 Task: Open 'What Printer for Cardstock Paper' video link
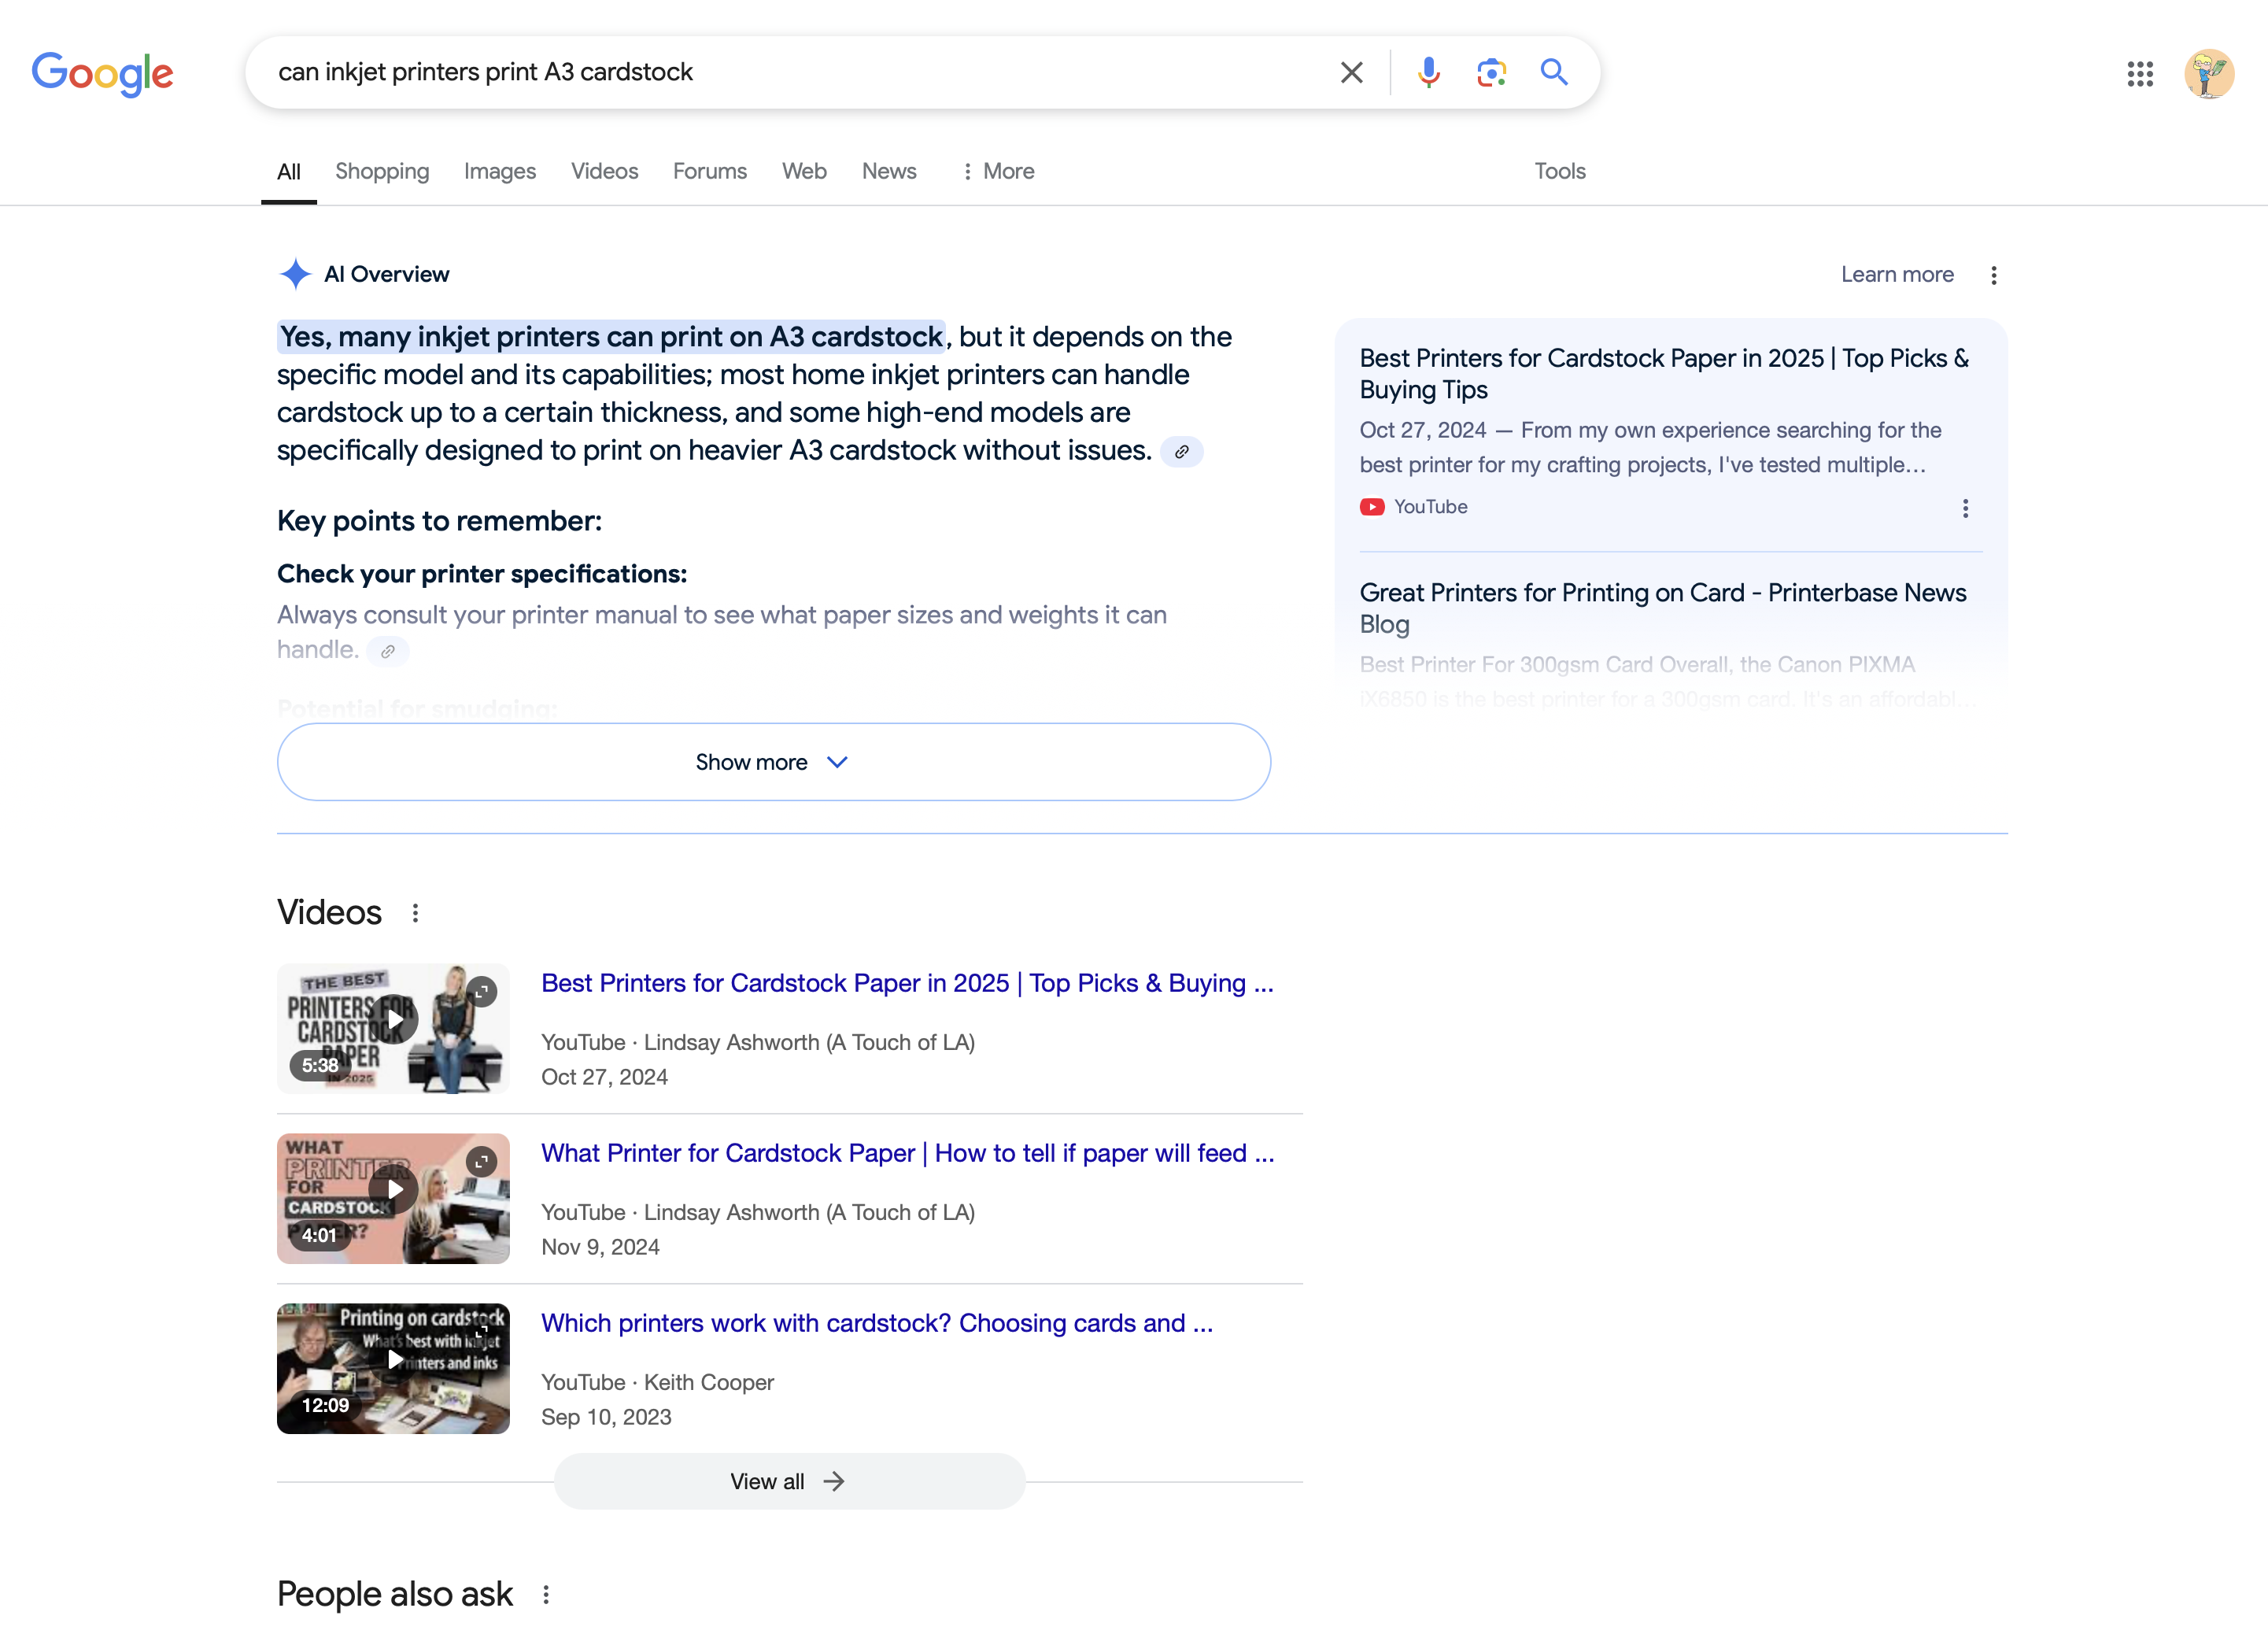click(907, 1154)
